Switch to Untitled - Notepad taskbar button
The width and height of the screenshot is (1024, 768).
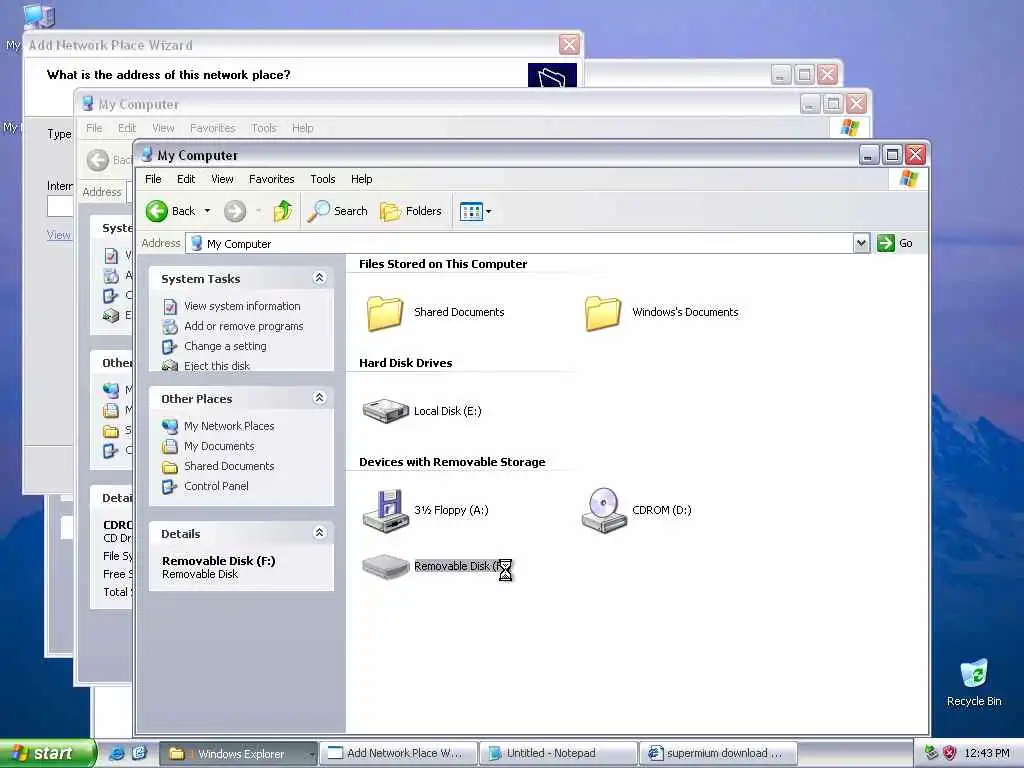558,754
